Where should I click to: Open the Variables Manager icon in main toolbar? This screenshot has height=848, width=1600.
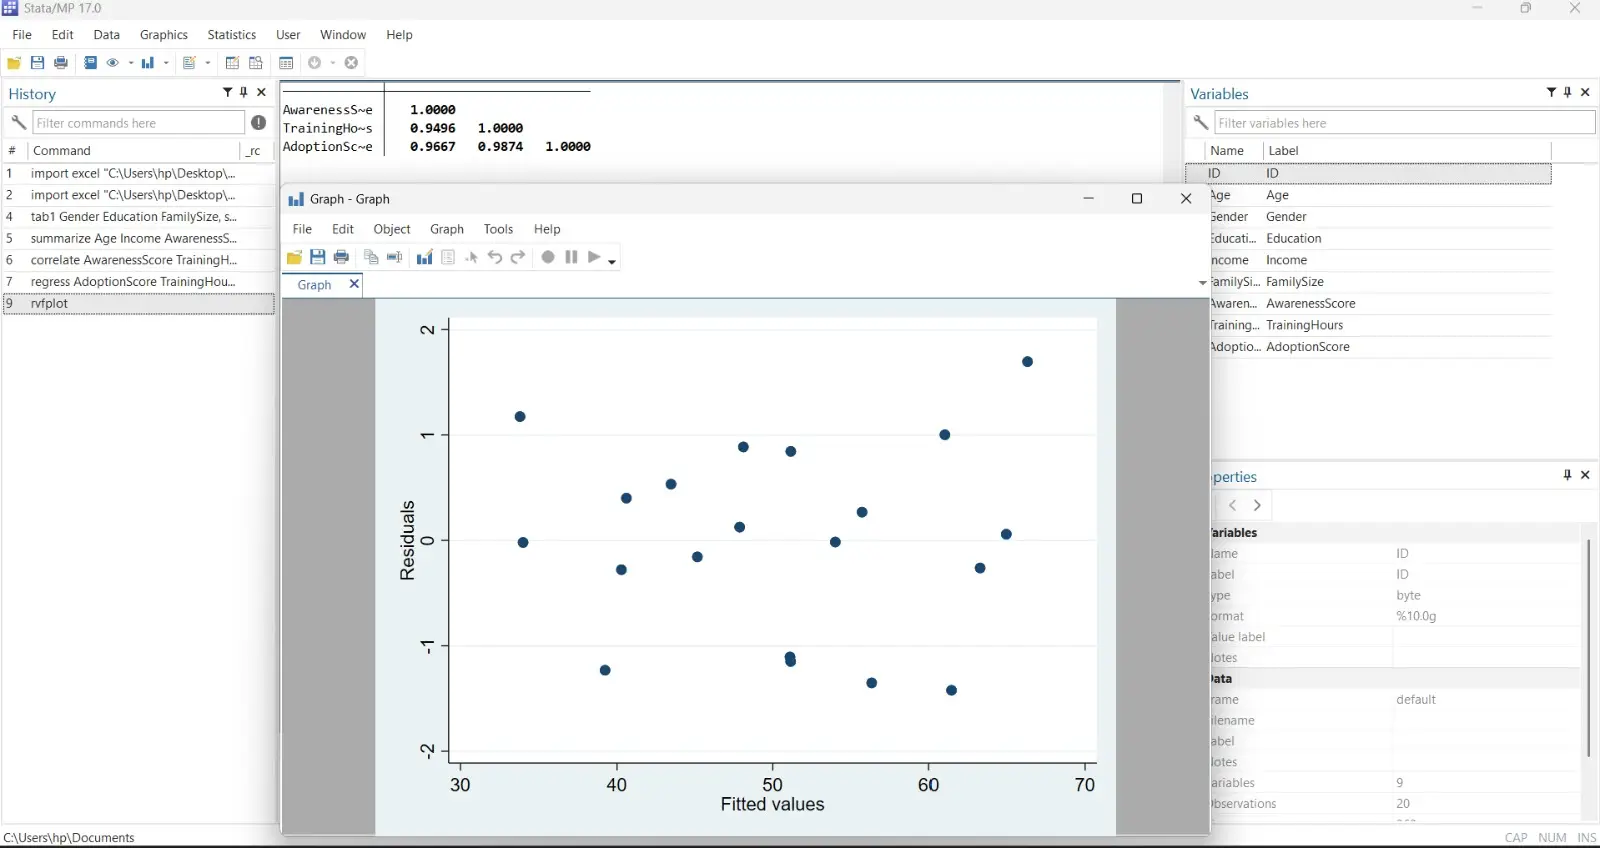(286, 63)
